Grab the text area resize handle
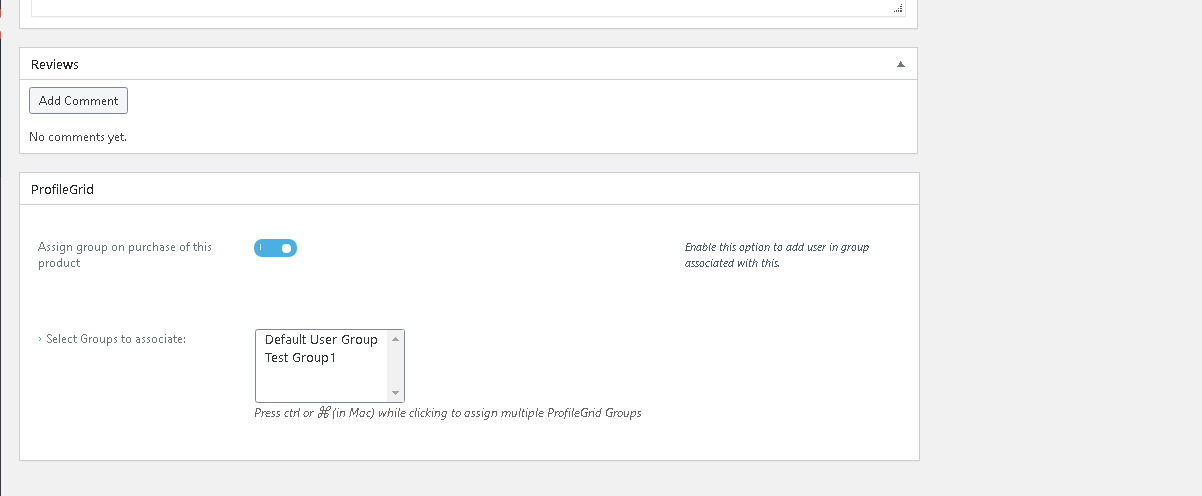 click(899, 8)
